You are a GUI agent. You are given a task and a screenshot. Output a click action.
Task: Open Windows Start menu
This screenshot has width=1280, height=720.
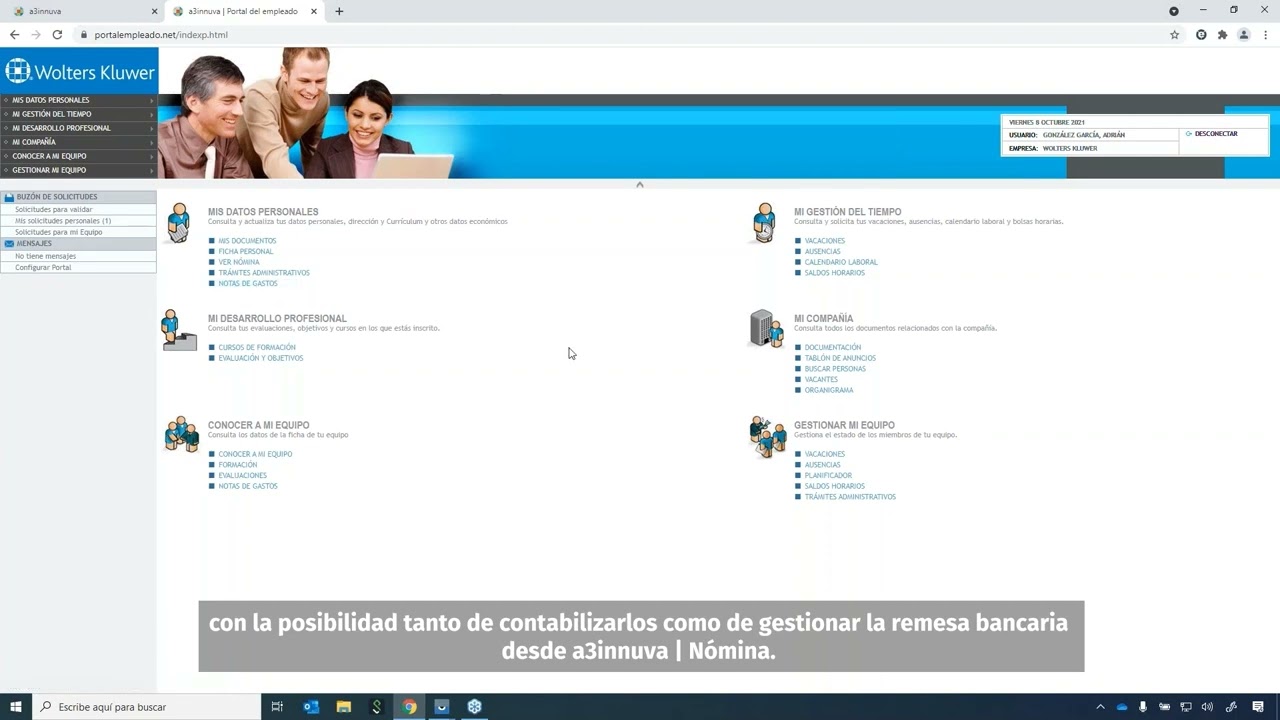(16, 707)
